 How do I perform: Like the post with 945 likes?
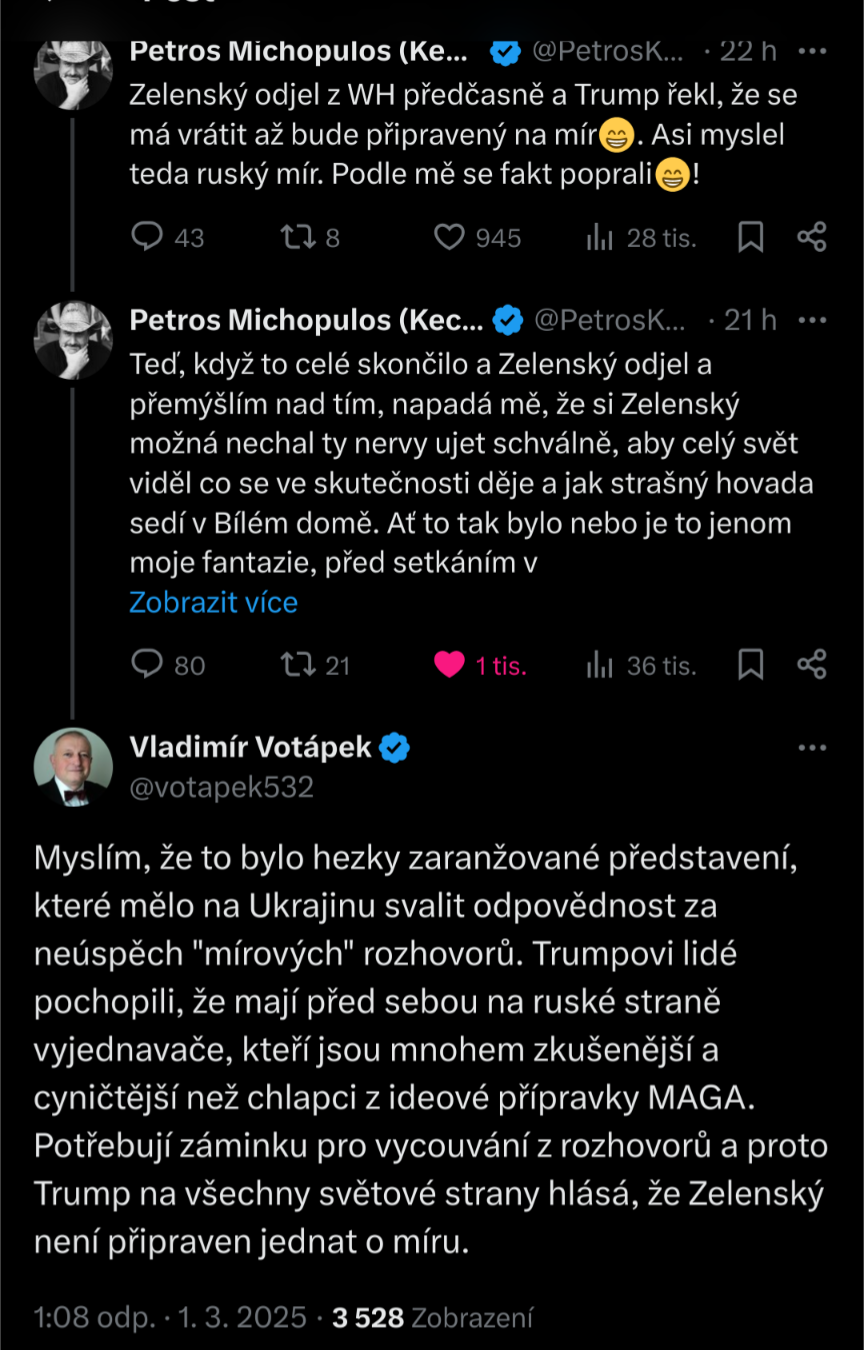450,237
